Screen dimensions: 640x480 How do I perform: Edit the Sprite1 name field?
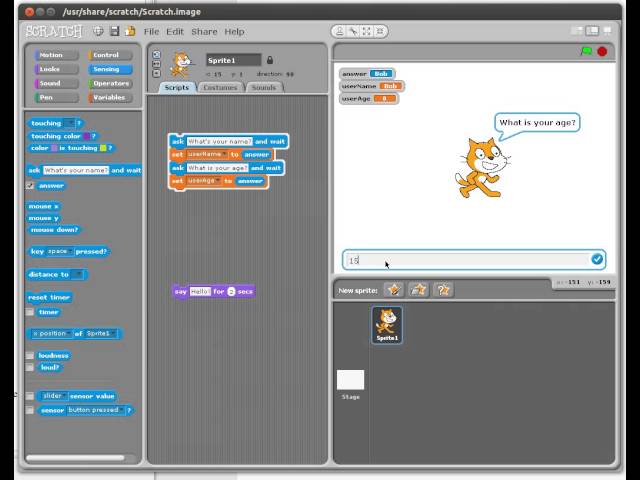click(233, 60)
